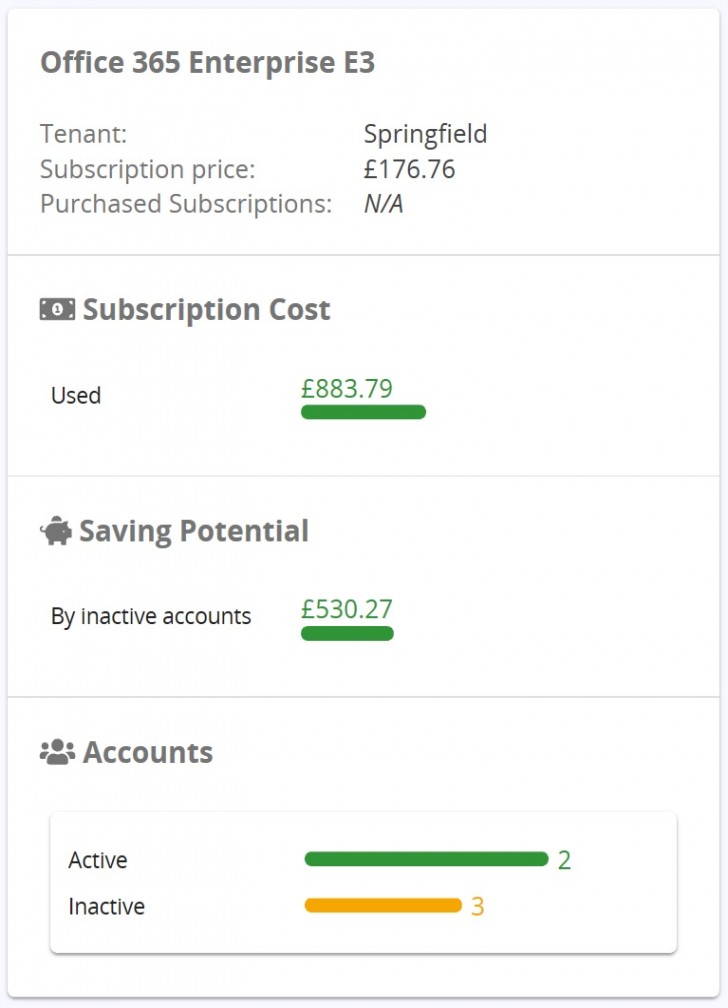728x1008 pixels.
Task: Click the piggy bank Saving Potential icon
Action: point(56,531)
